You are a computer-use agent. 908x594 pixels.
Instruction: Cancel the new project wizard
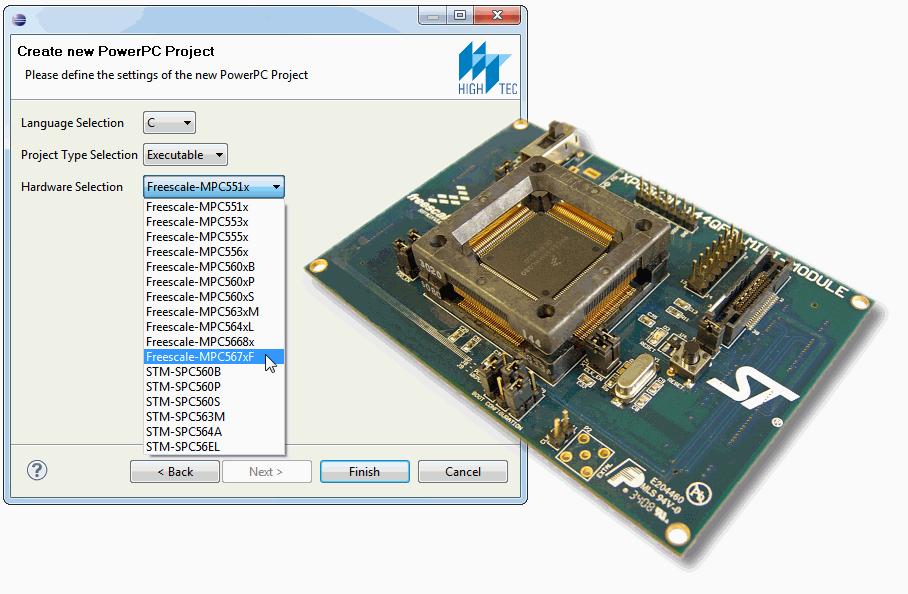point(463,471)
